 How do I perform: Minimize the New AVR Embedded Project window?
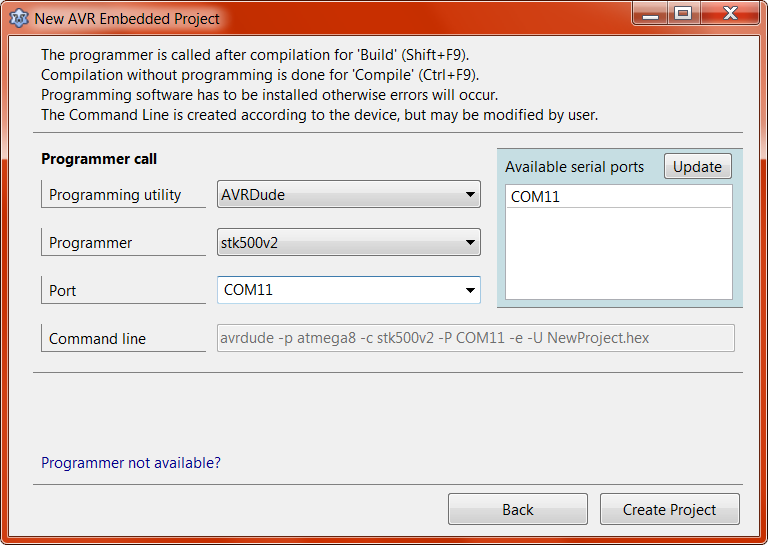[648, 13]
